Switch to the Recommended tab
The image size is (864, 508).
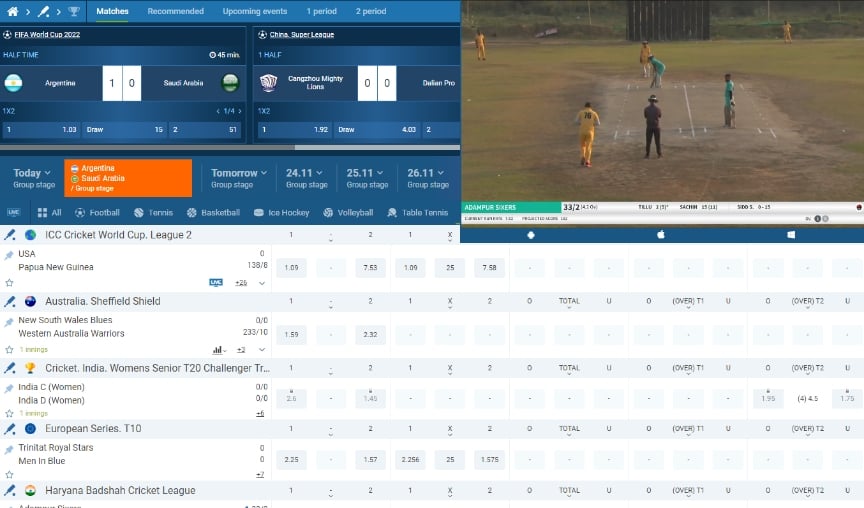(x=175, y=11)
